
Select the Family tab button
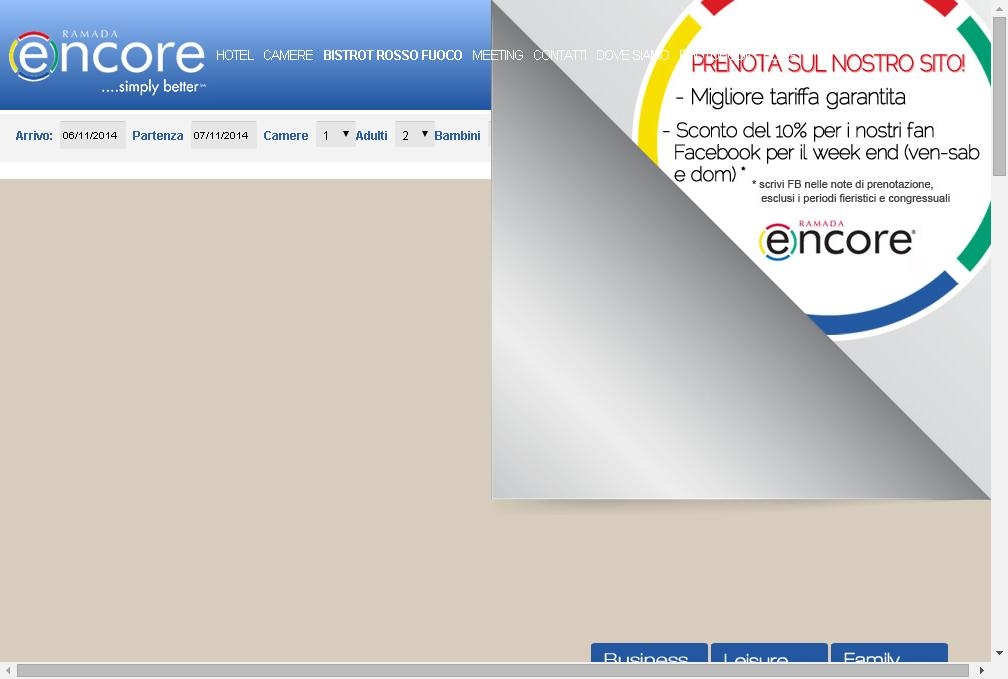point(890,652)
